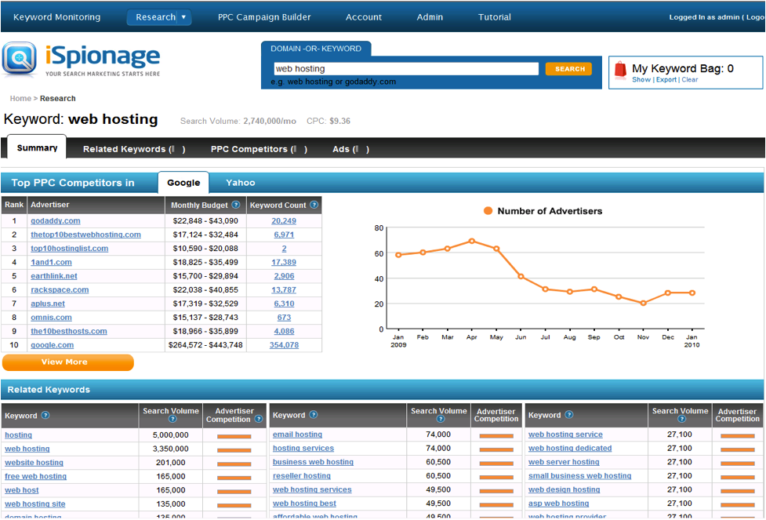Open the 'small business web hosting' keyword
This screenshot has height=520, width=766.
579,476
